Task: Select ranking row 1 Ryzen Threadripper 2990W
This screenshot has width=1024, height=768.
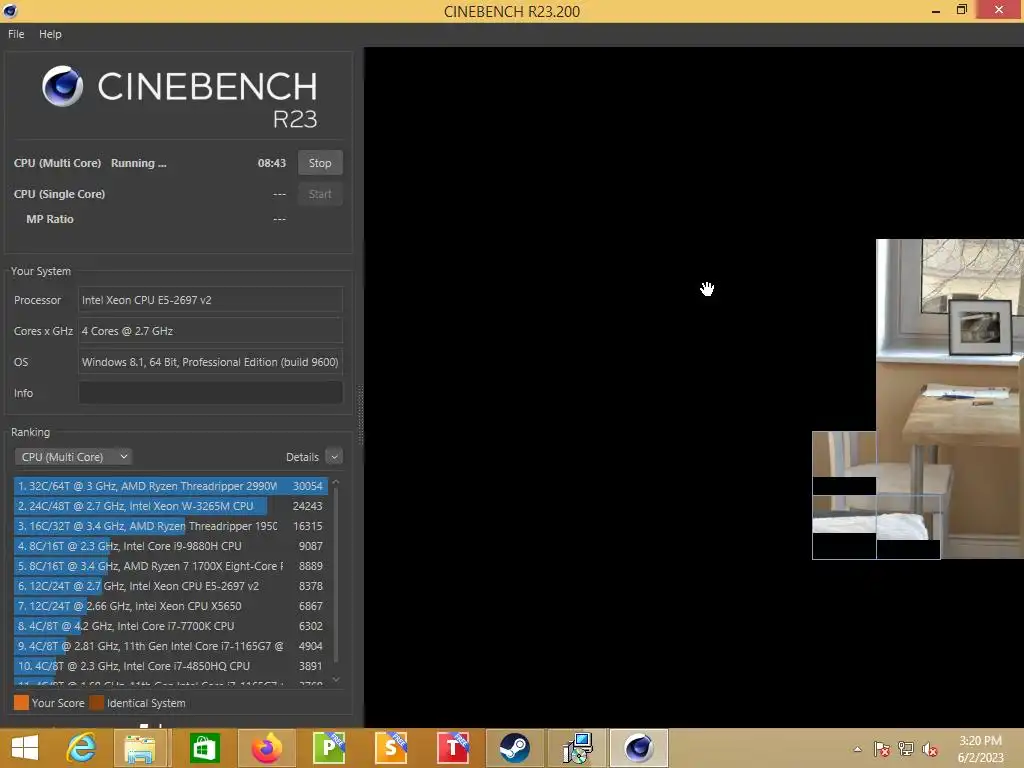Action: pos(170,486)
